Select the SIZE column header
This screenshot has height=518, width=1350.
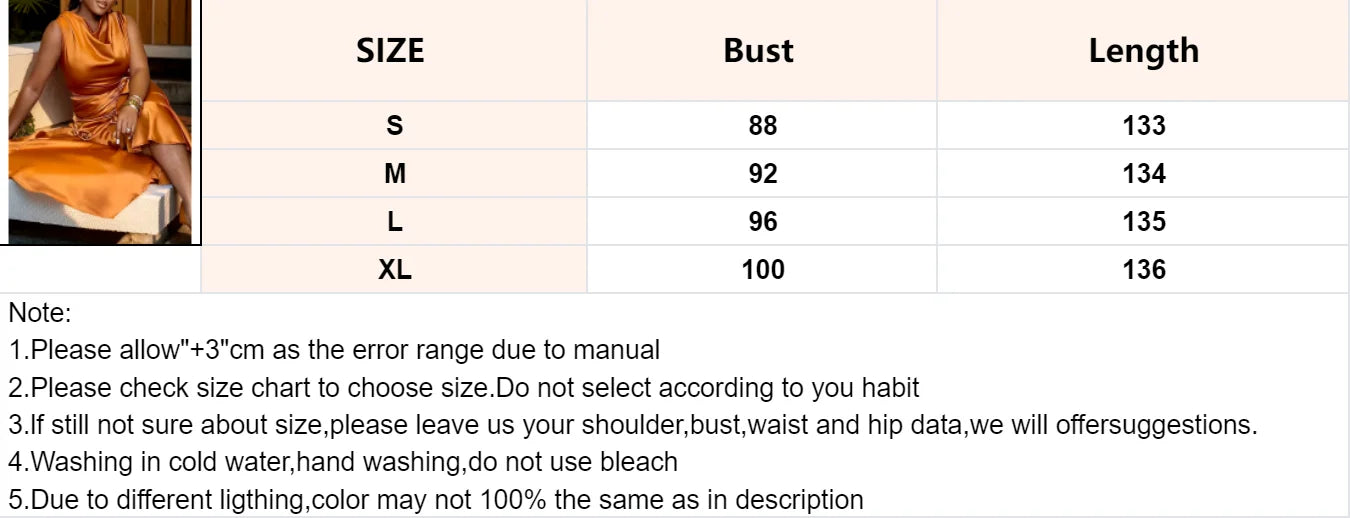pos(390,50)
